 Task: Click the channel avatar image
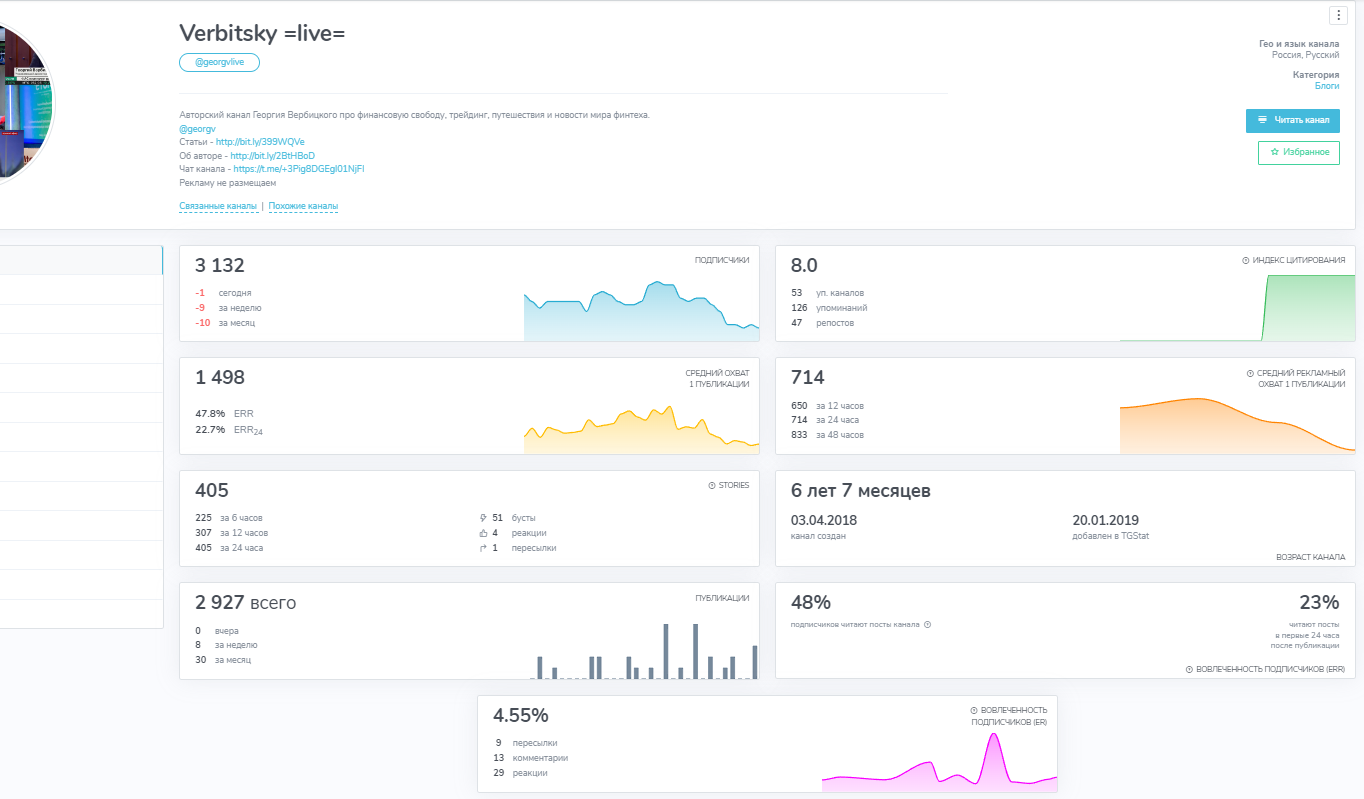point(27,103)
